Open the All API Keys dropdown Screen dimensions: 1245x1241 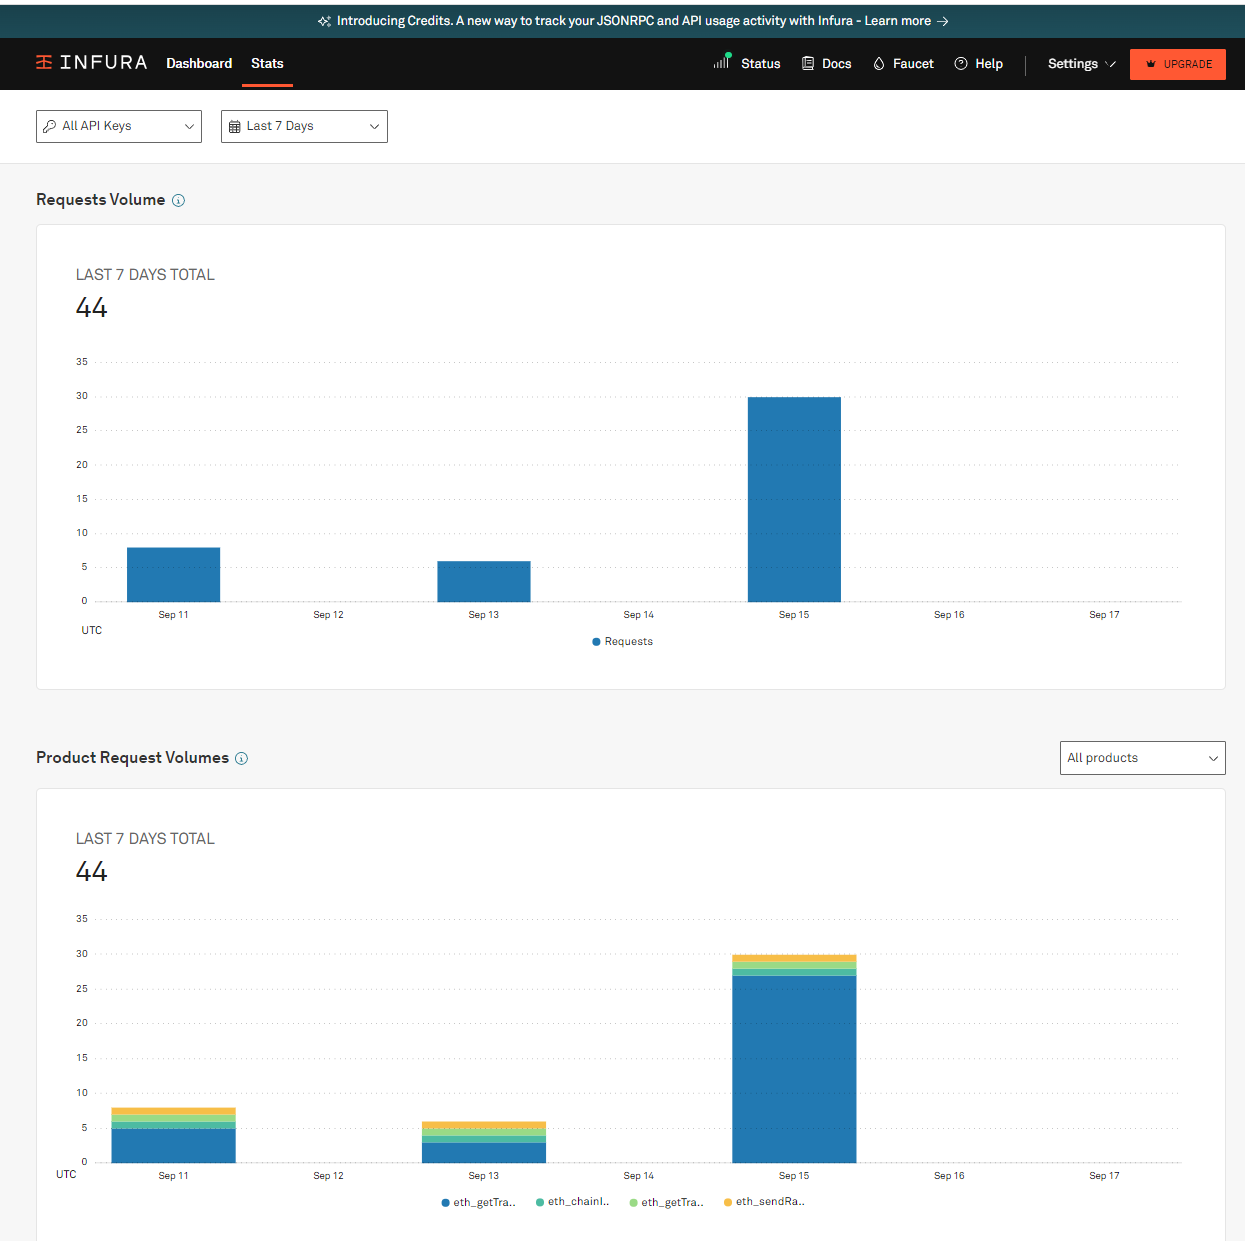119,126
